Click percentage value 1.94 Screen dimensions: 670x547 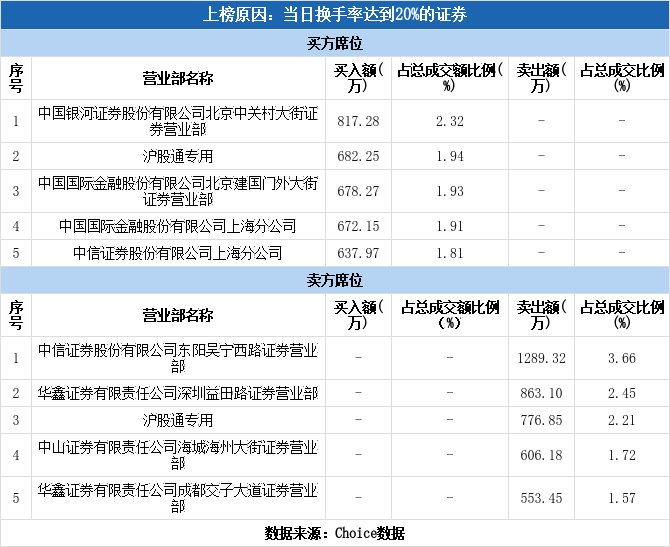coord(450,156)
